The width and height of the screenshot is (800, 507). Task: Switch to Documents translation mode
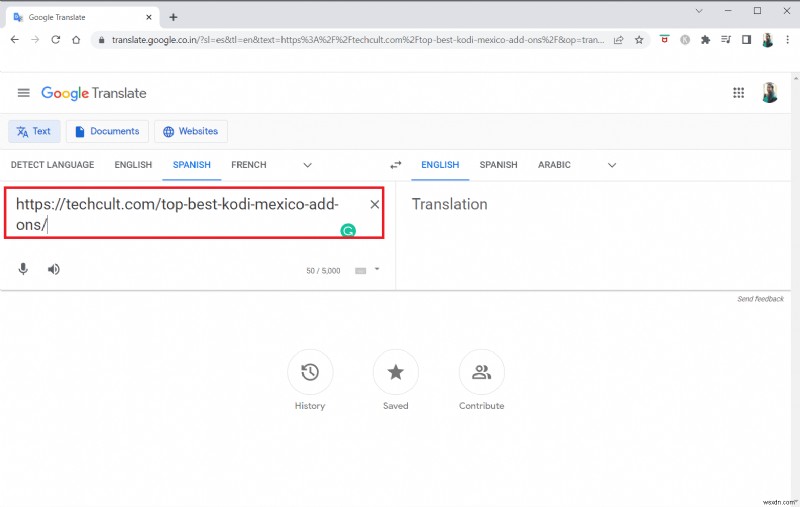tap(107, 132)
